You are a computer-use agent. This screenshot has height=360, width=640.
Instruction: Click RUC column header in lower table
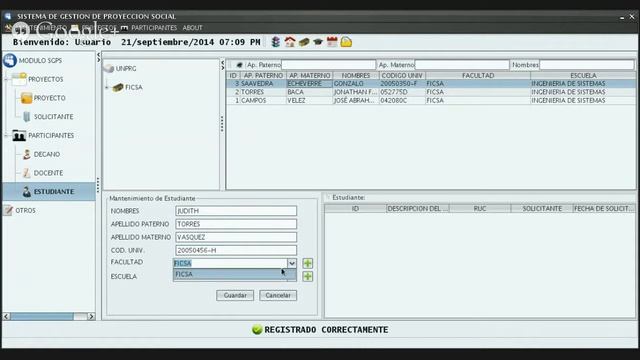pyautogui.click(x=480, y=209)
